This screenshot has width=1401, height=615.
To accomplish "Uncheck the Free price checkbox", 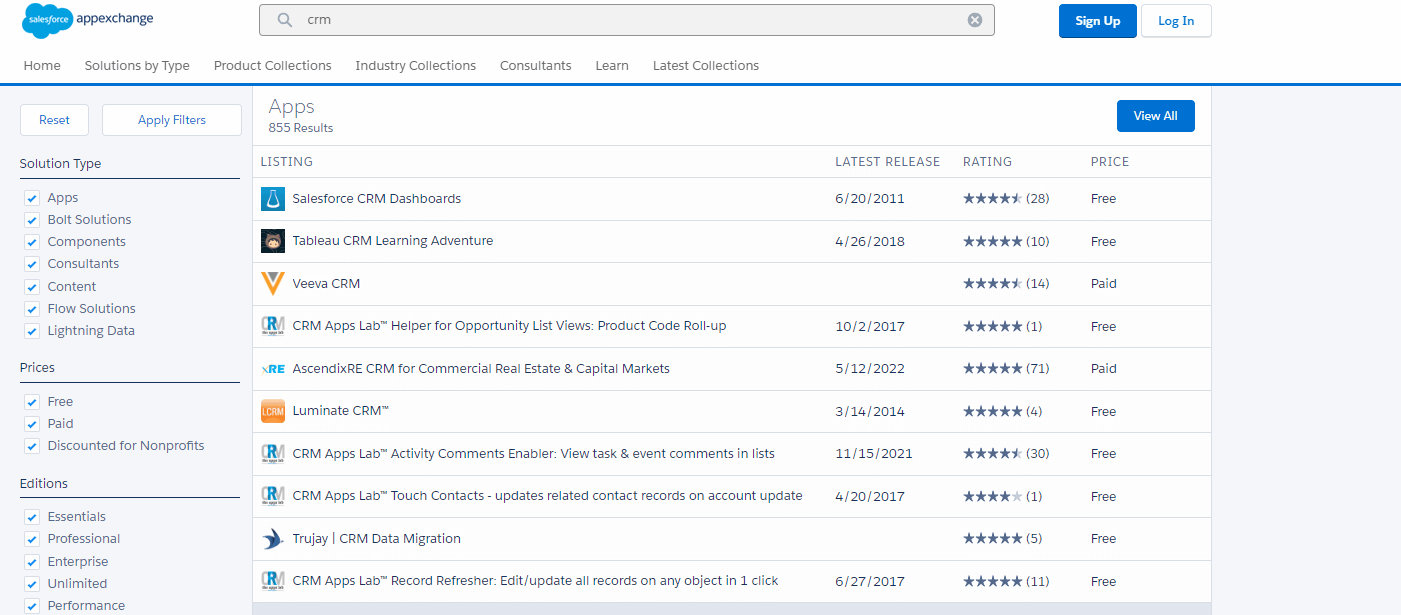I will click(32, 402).
